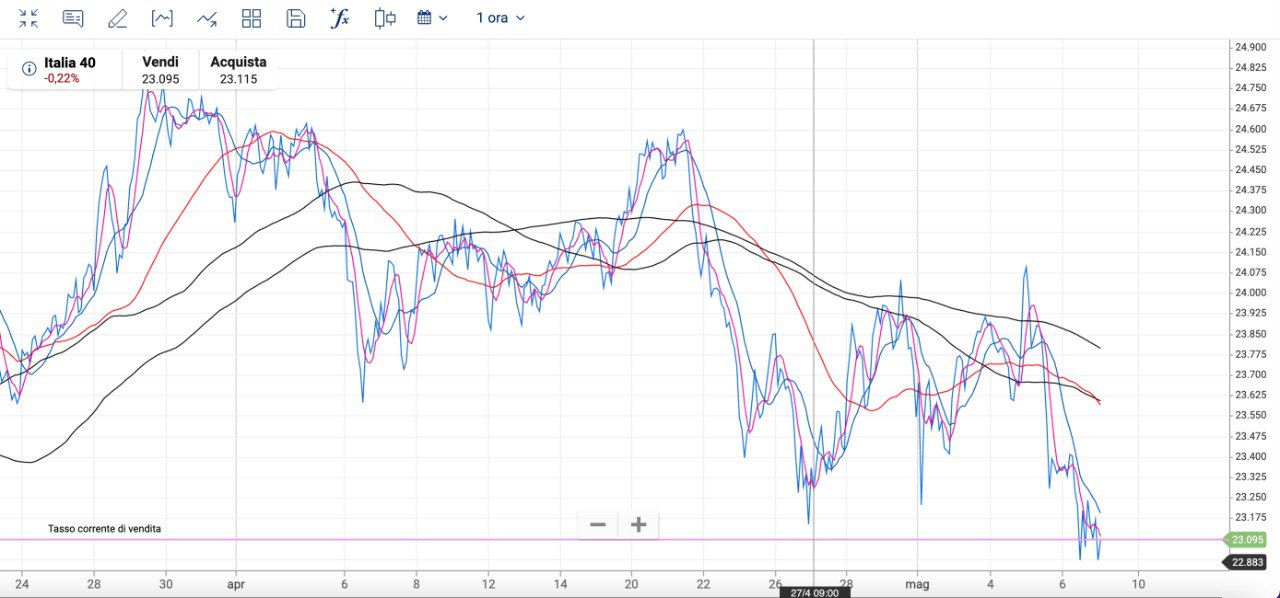Click the 23.850 price axis label
The width and height of the screenshot is (1280, 598).
pyautogui.click(x=1250, y=334)
